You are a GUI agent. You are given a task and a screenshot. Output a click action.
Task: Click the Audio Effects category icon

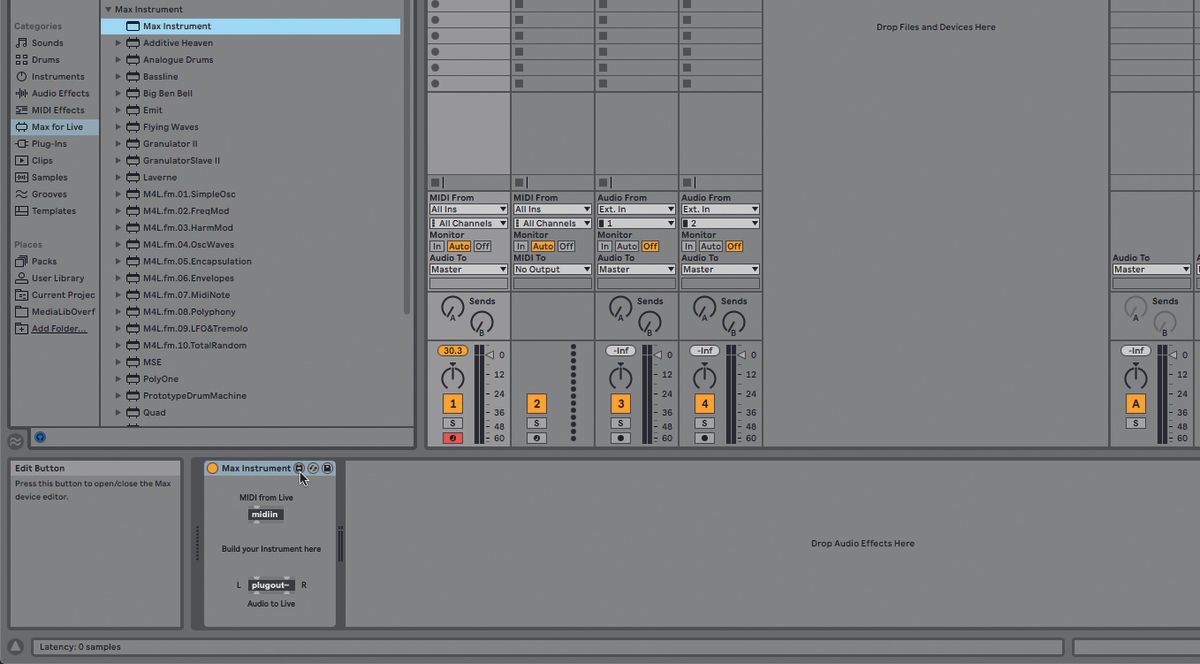[22, 93]
